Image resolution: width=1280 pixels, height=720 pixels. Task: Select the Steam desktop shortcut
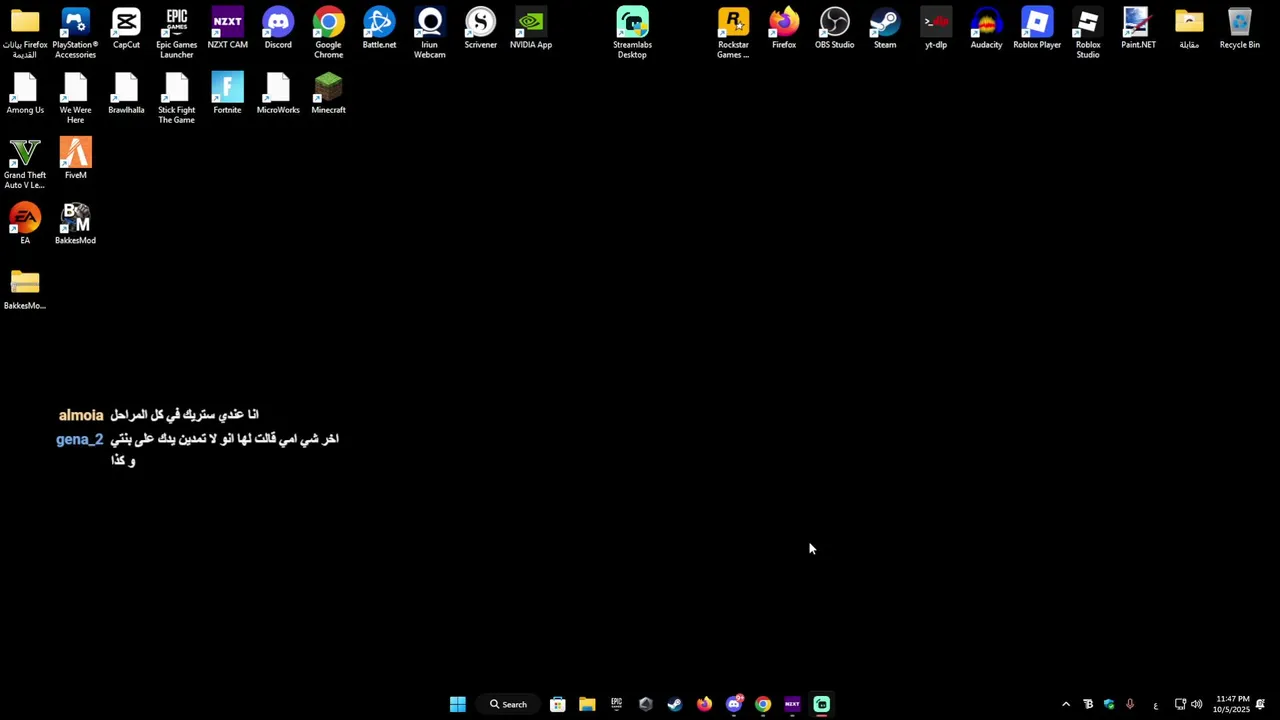tap(885, 28)
